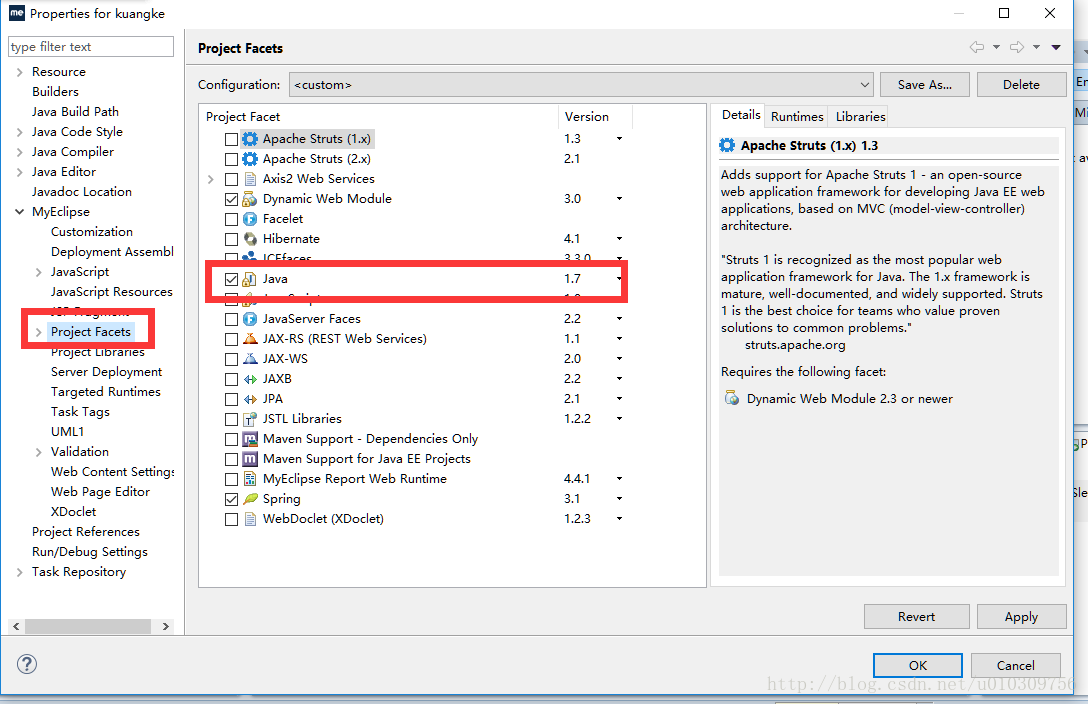Click the type filter text field

91,46
